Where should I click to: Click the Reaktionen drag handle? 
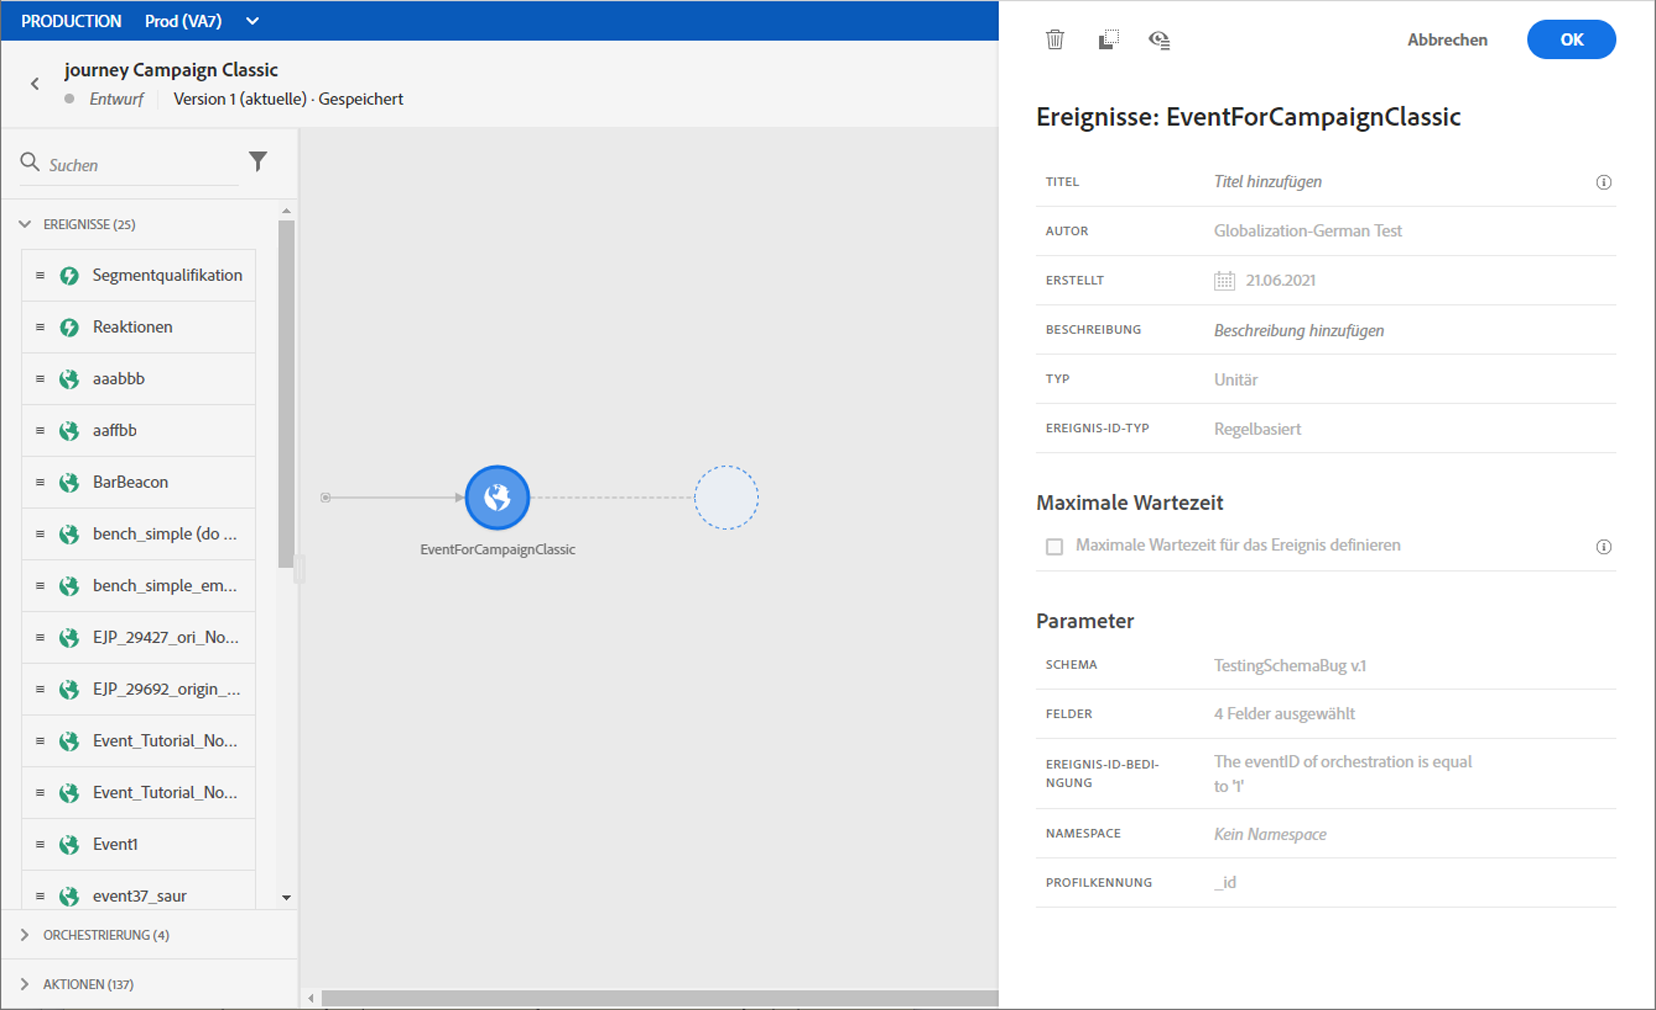(40, 327)
